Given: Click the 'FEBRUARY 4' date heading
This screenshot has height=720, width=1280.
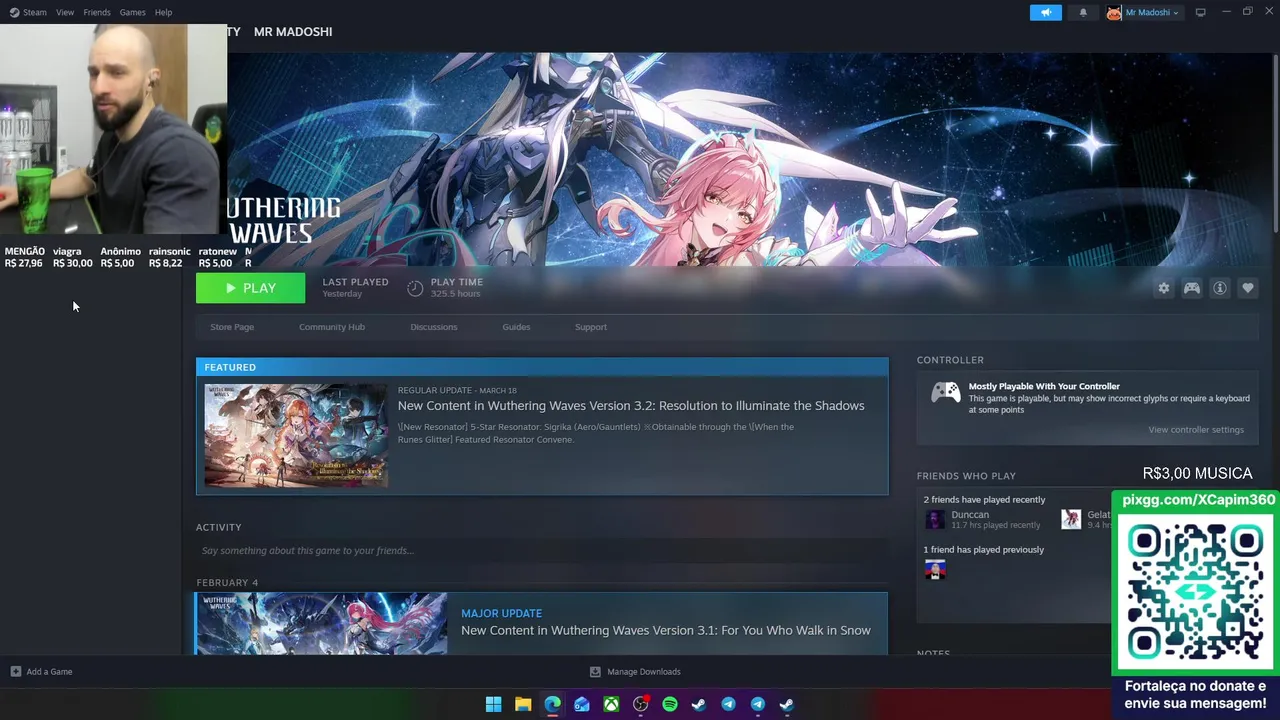Looking at the screenshot, I should (x=227, y=583).
